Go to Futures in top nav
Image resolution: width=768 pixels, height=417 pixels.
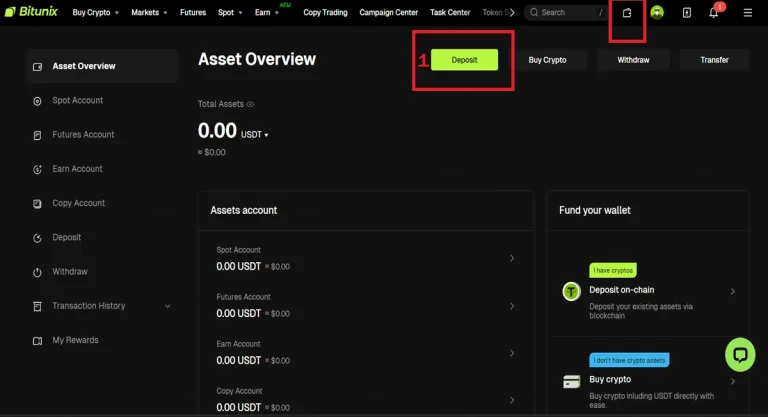click(193, 12)
